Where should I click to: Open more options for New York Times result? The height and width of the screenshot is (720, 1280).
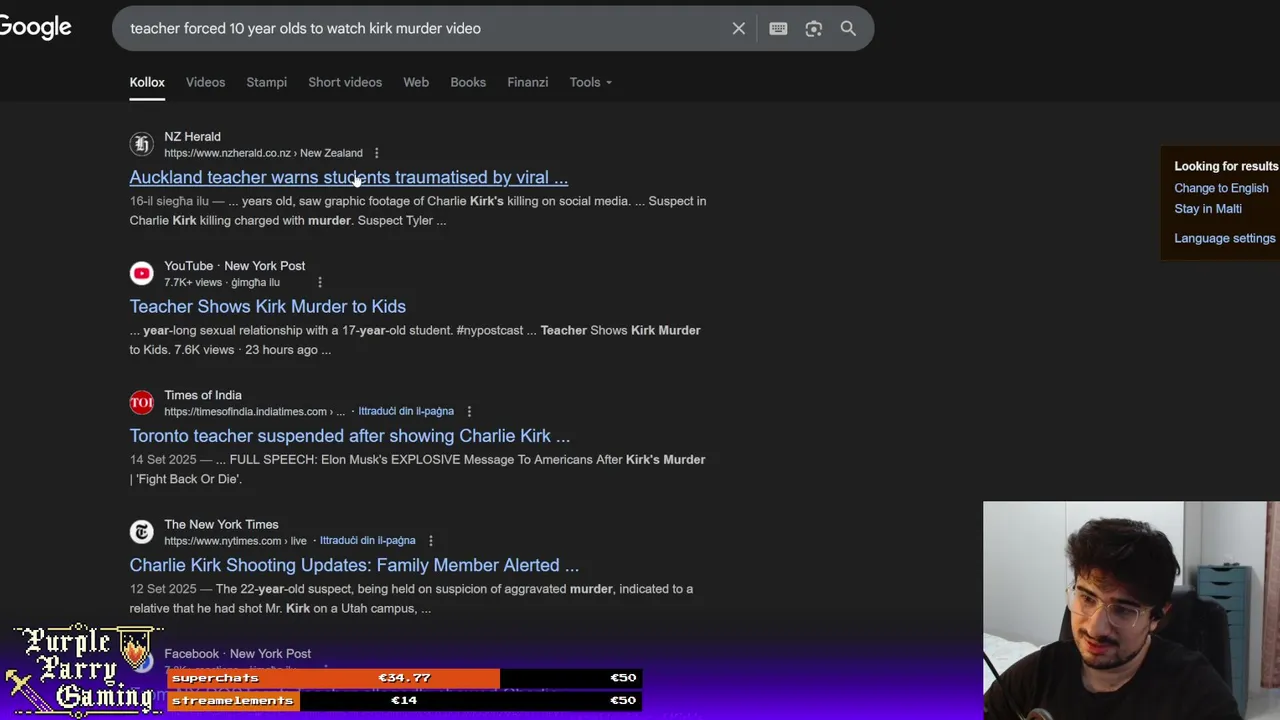tap(430, 540)
